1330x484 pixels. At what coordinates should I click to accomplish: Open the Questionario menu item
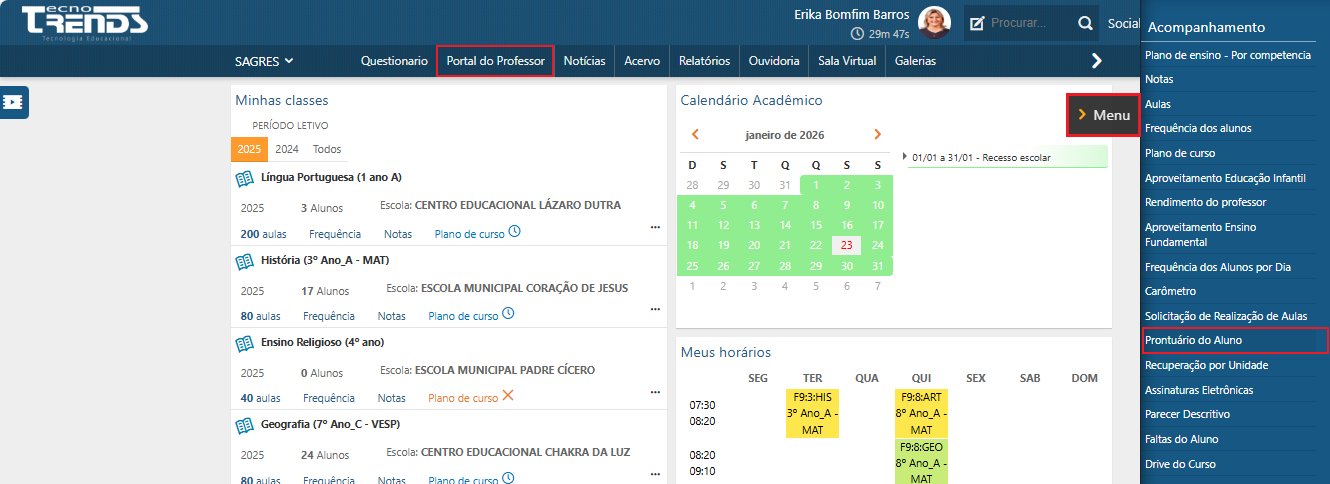pyautogui.click(x=394, y=61)
